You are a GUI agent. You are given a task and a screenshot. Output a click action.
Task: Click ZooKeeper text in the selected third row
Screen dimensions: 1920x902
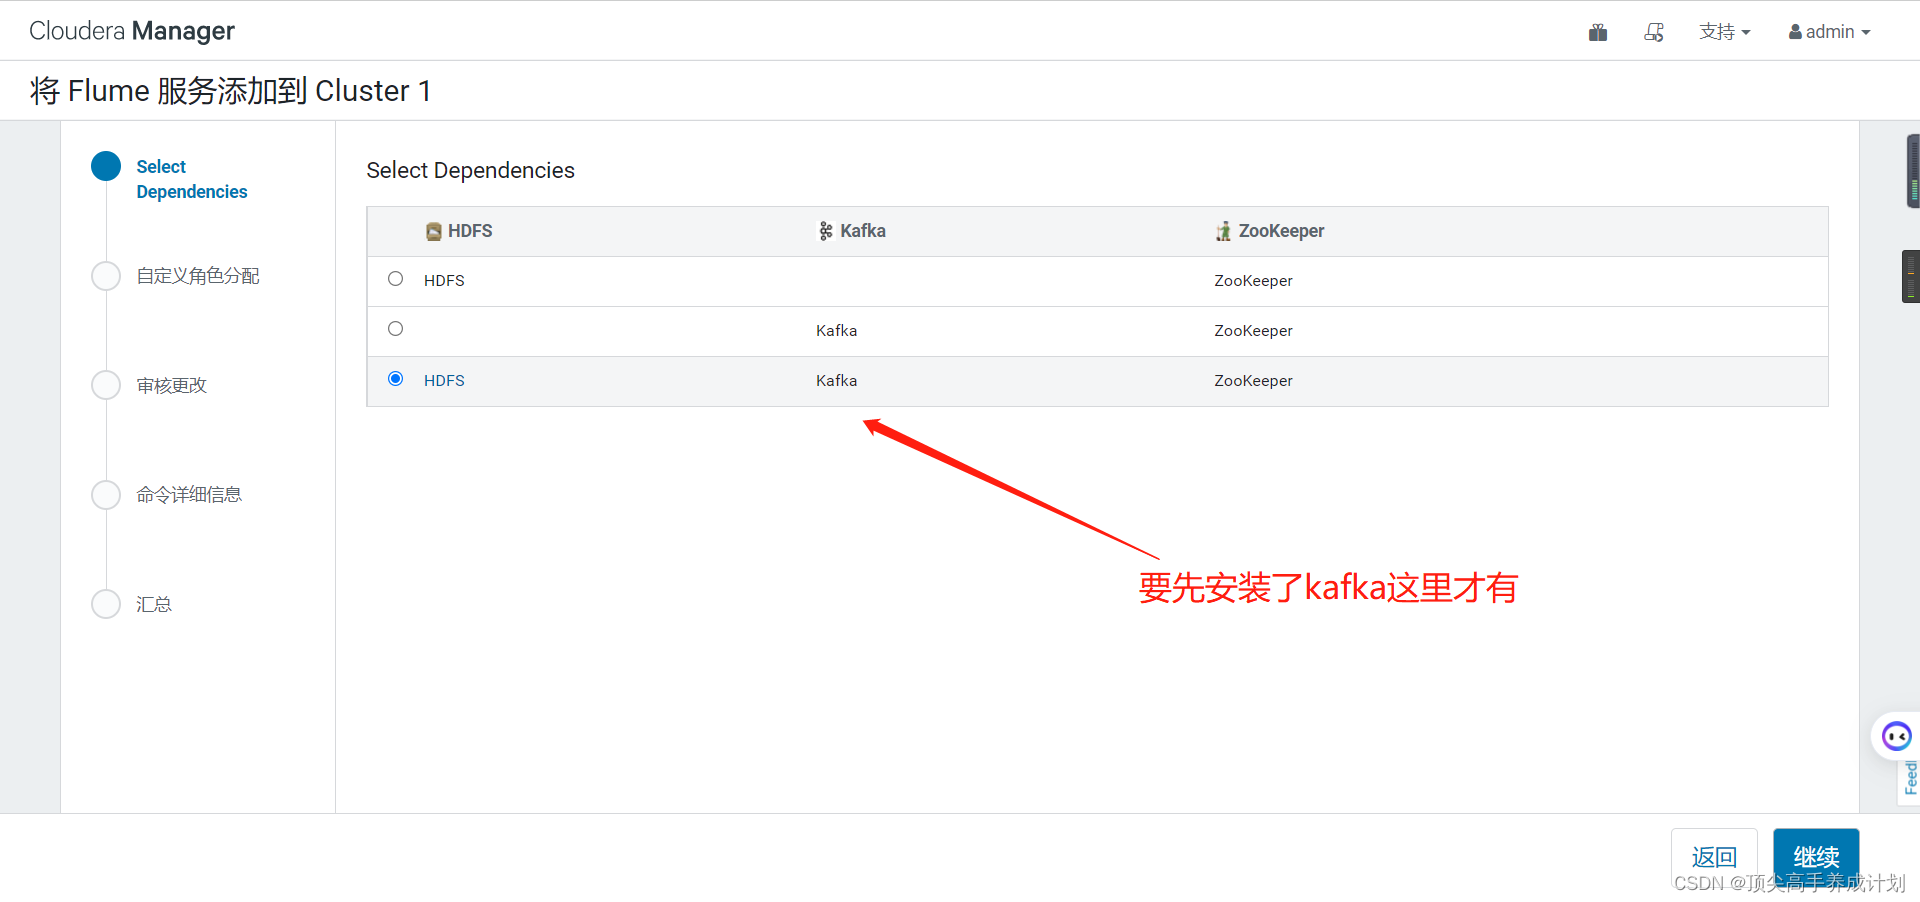(1253, 381)
